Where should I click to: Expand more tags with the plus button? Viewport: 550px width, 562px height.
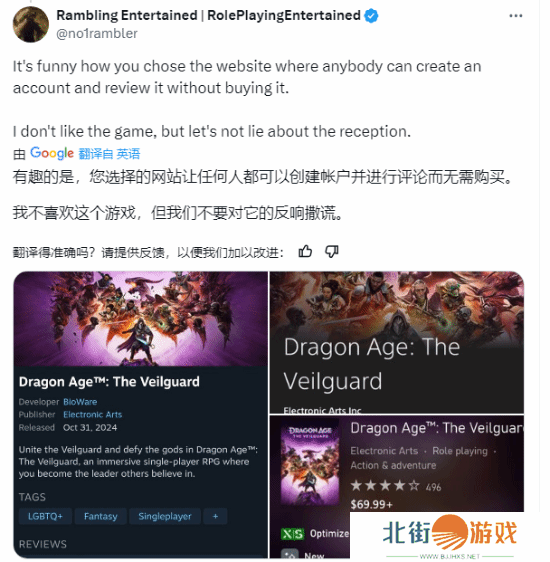tap(215, 516)
